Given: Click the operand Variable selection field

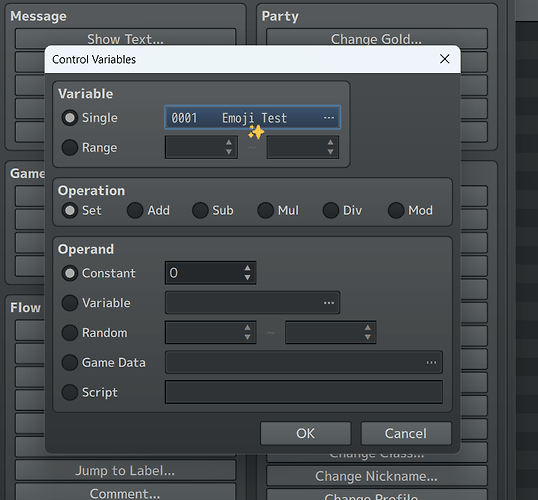Looking at the screenshot, I should 253,303.
